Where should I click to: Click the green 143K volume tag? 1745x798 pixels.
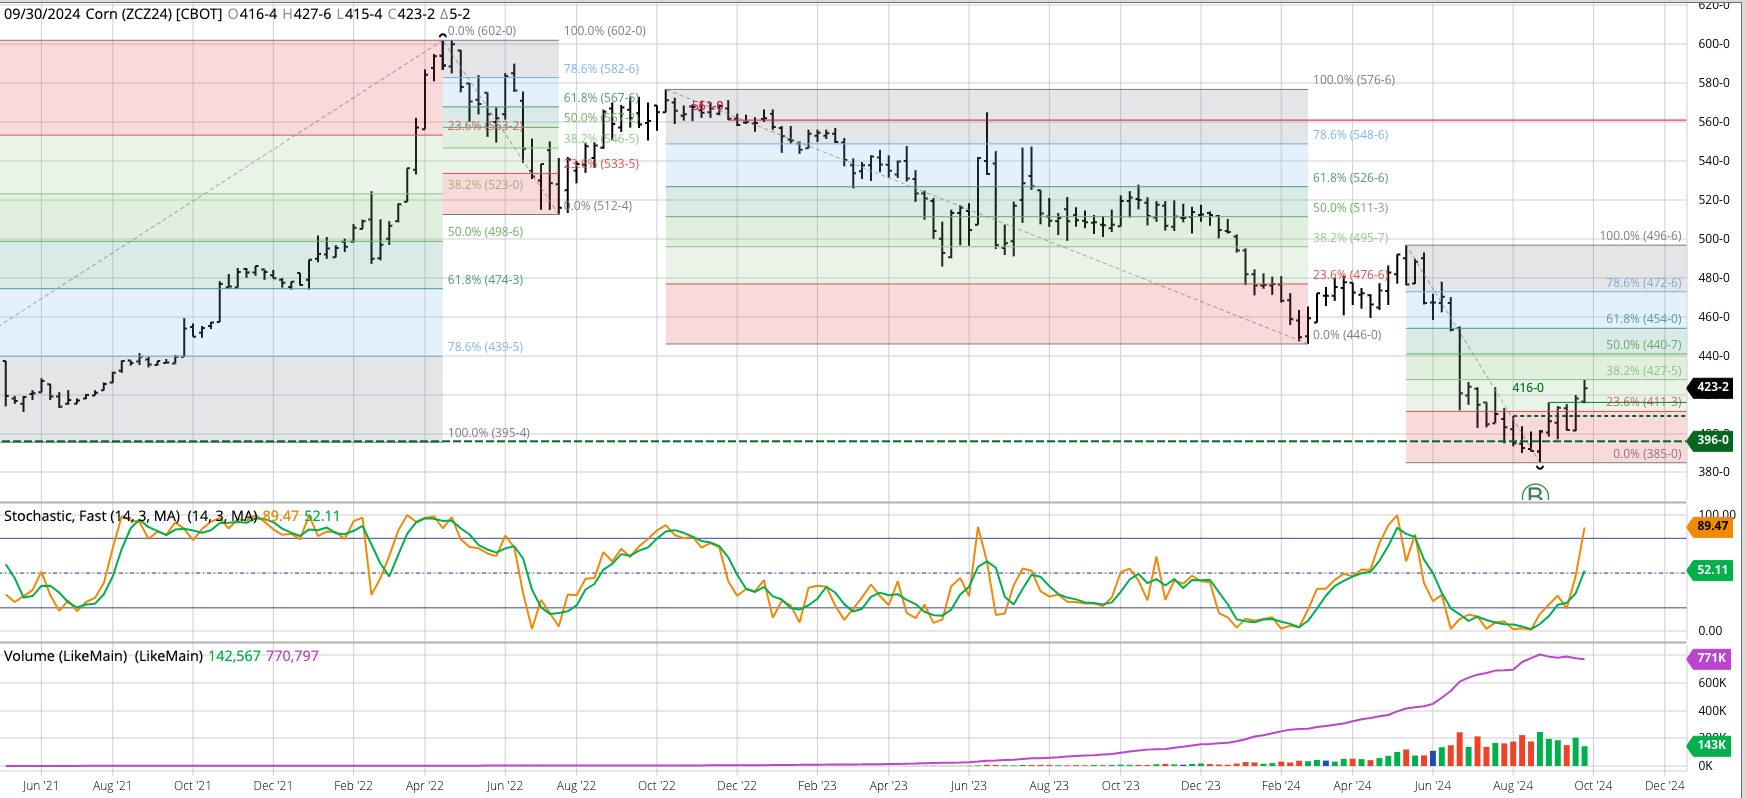point(1711,745)
